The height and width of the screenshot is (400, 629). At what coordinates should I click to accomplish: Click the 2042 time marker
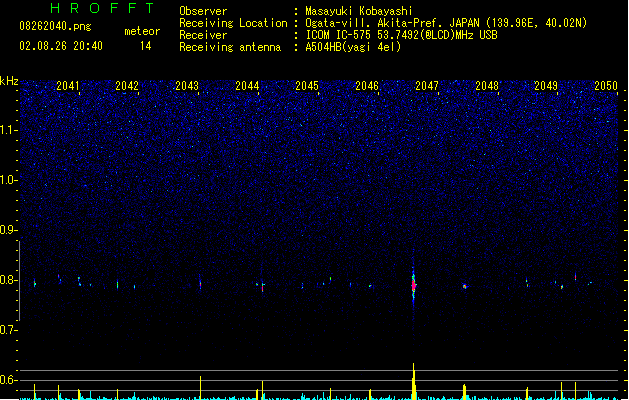(x=127, y=86)
